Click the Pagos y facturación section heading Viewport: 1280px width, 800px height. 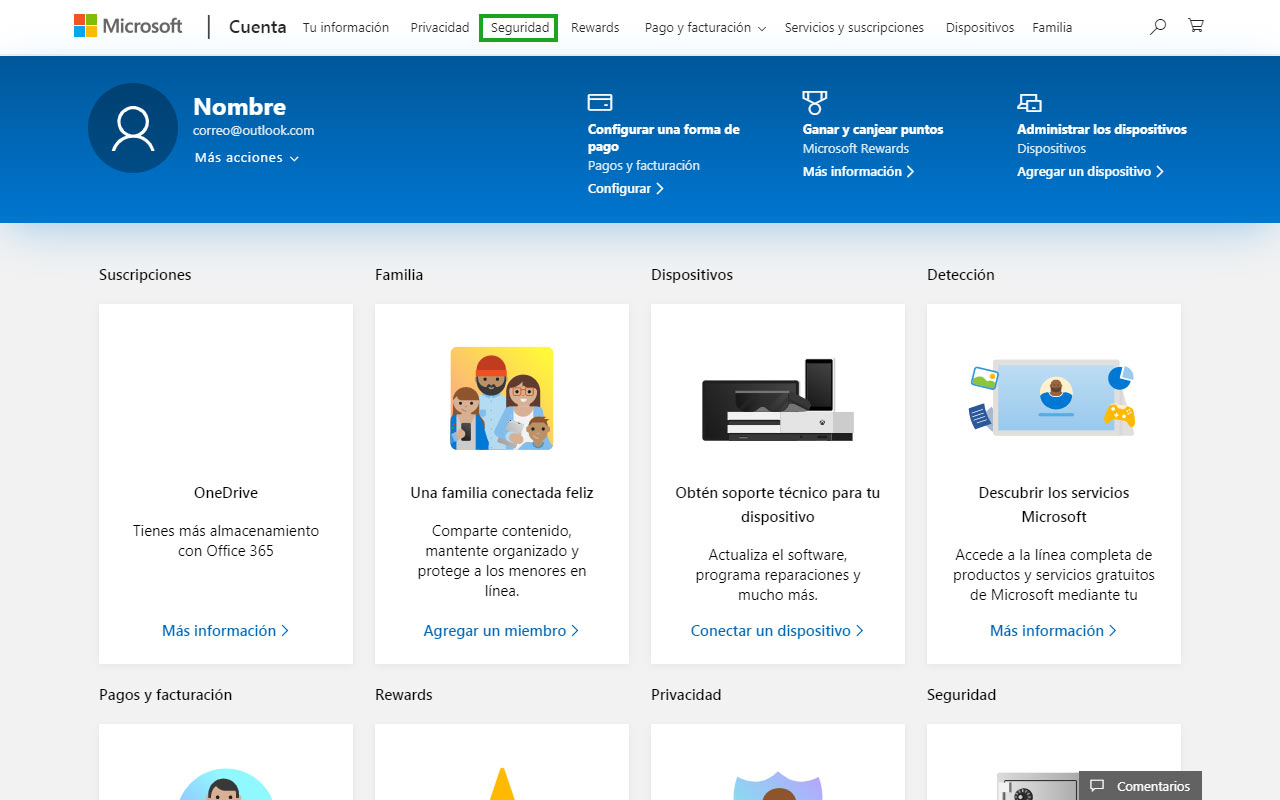[165, 695]
